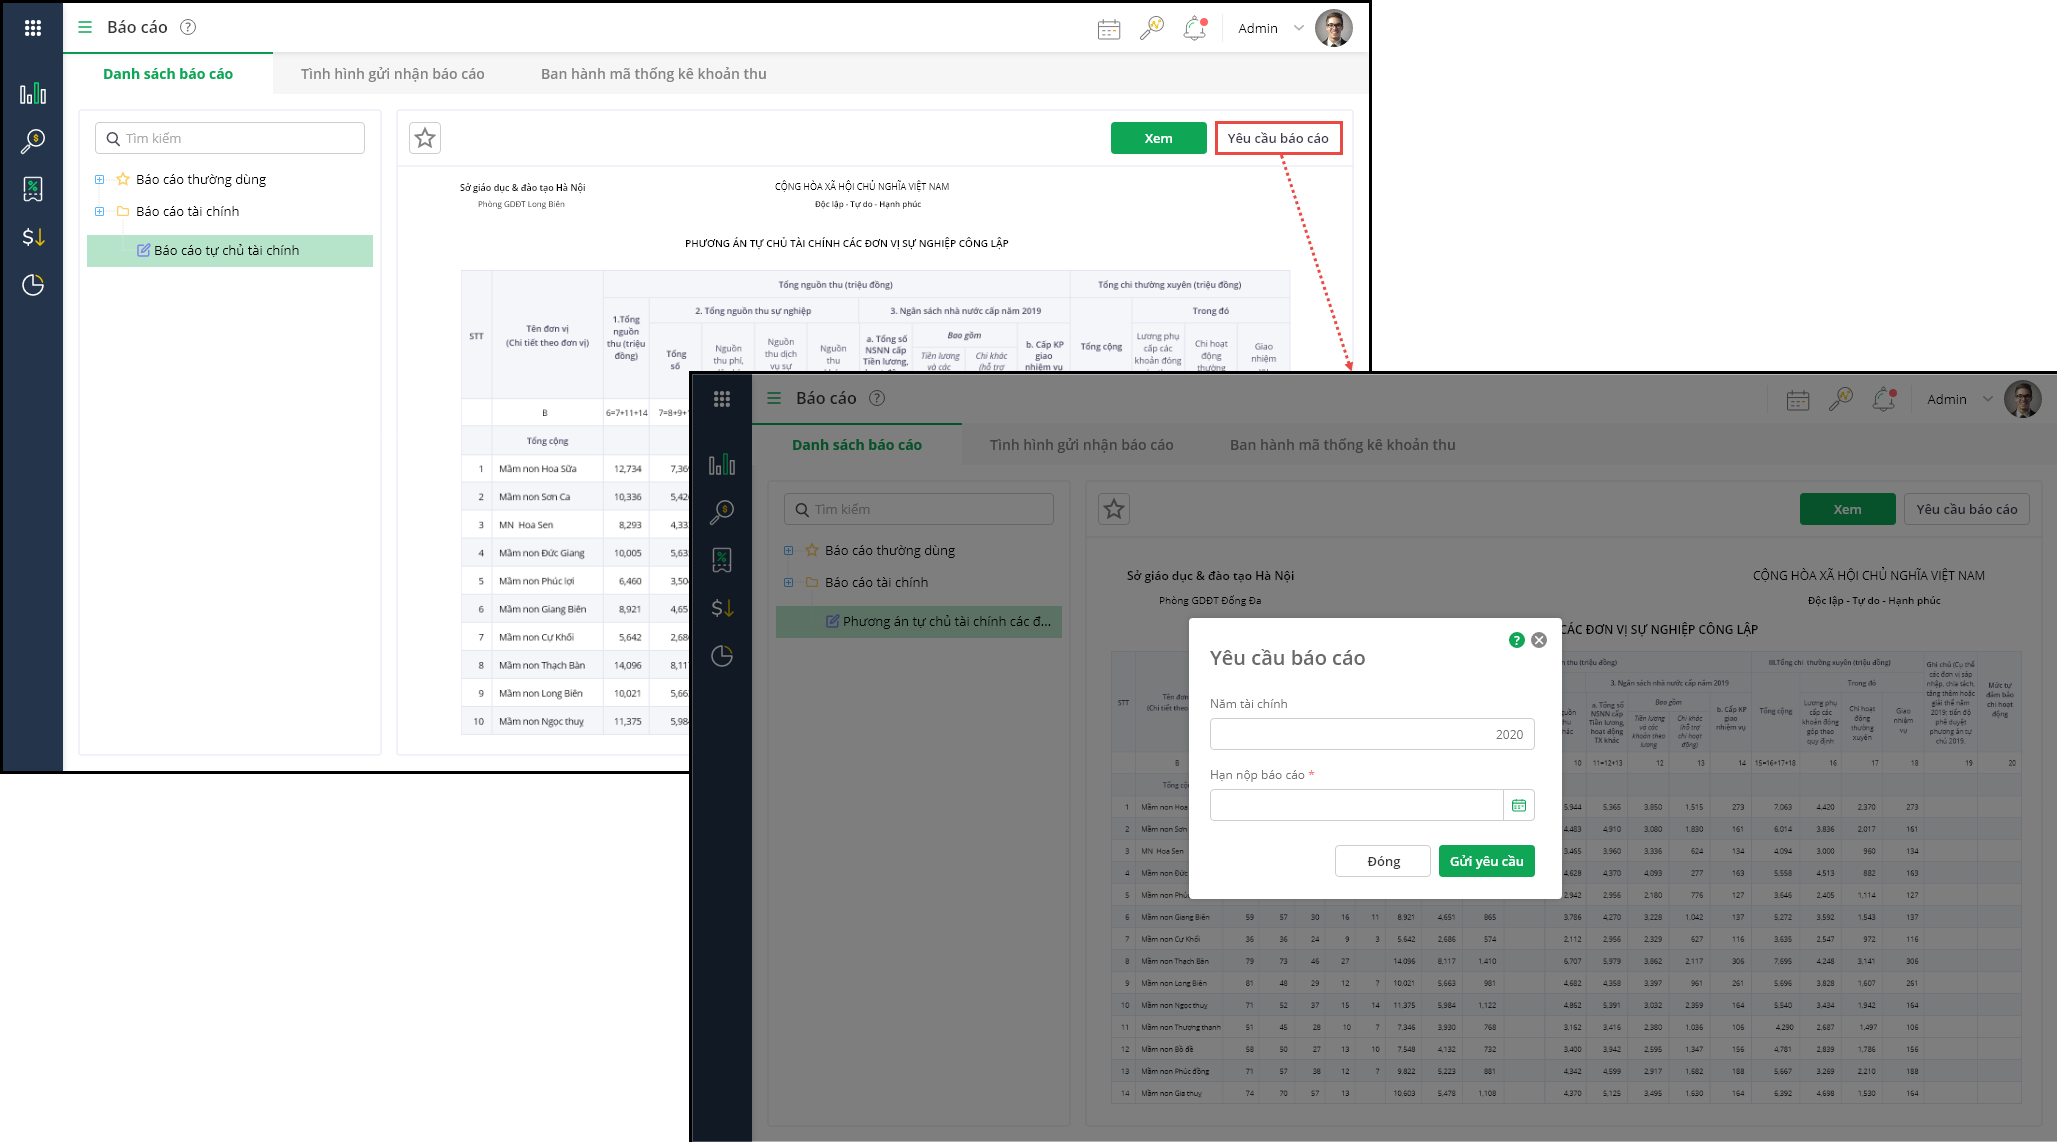2057x1142 pixels.
Task: Click the percent receipt sidebar icon
Action: 33,189
